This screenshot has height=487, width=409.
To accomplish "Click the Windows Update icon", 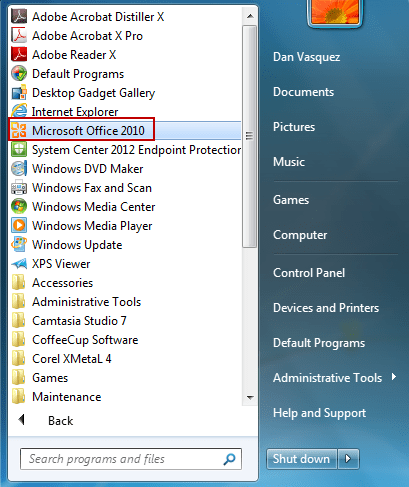I will (19, 244).
